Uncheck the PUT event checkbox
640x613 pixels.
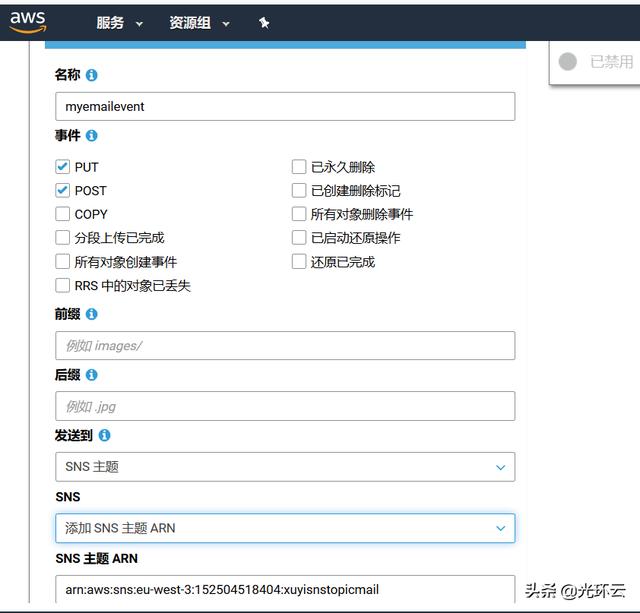62,167
